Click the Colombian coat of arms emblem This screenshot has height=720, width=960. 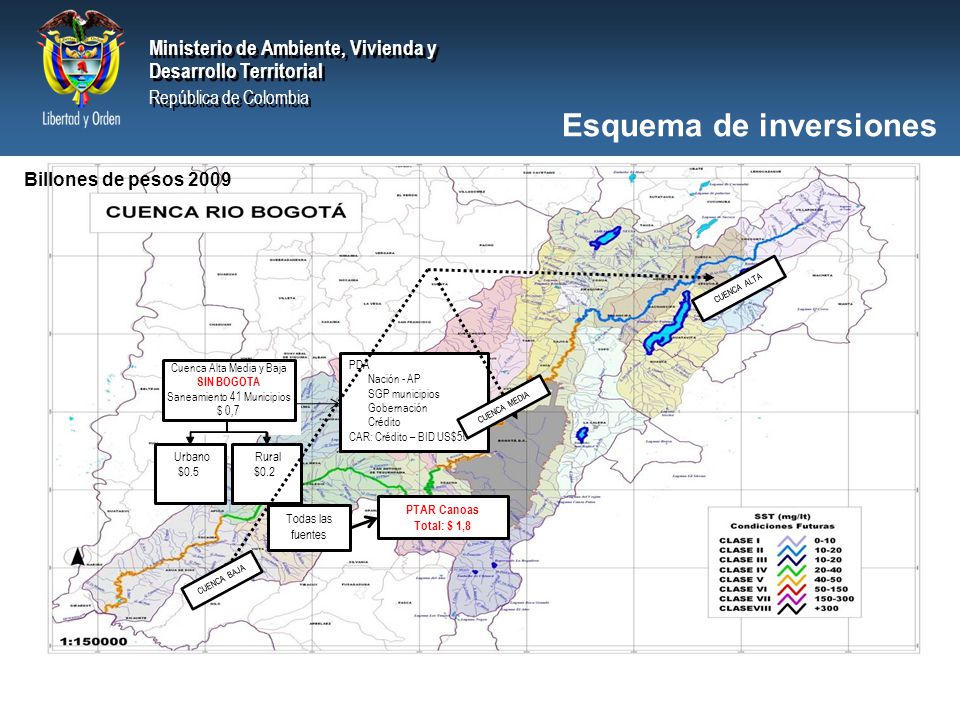(81, 58)
